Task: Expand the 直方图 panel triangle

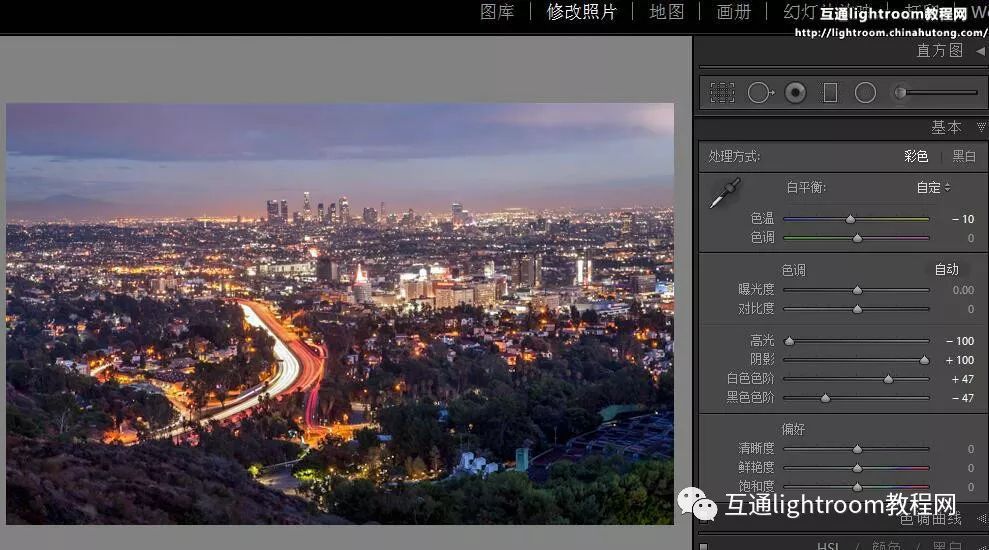Action: point(980,51)
